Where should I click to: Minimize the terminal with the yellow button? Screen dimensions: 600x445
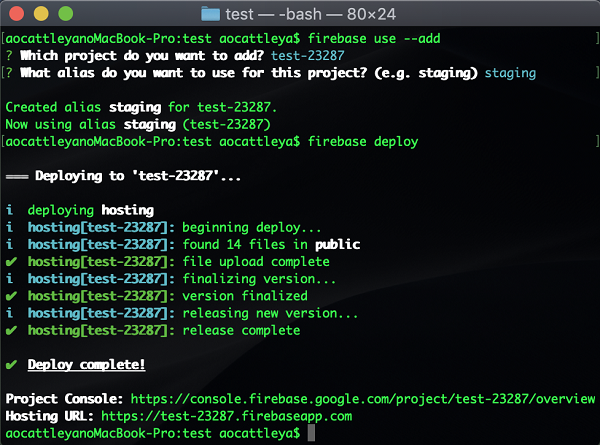point(40,14)
